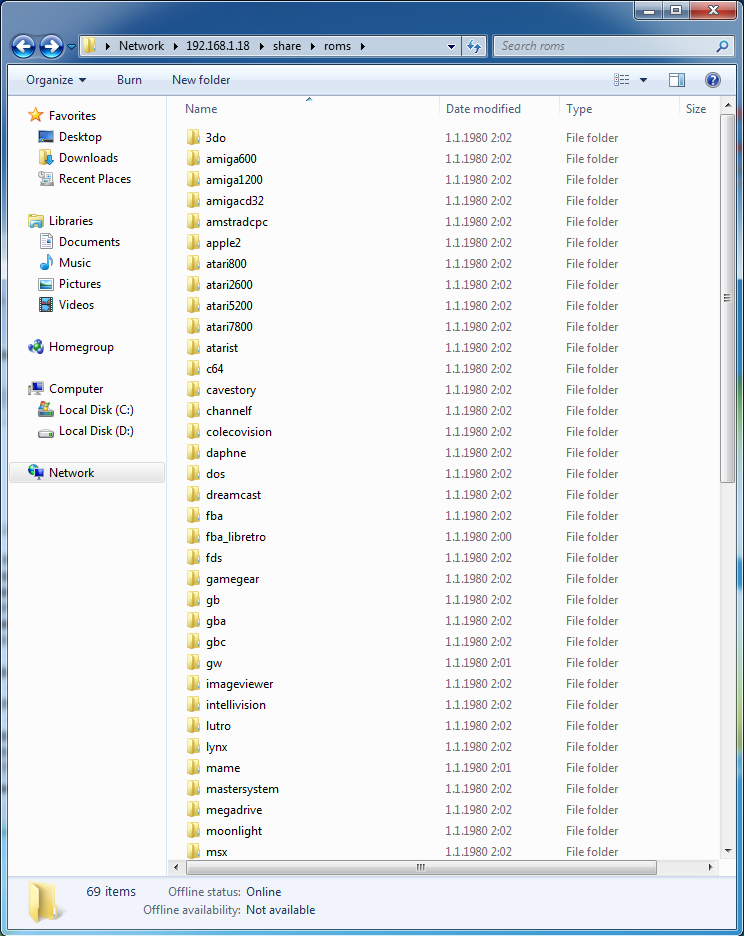Select the gba folder icon
The image size is (745, 936).
click(x=193, y=621)
